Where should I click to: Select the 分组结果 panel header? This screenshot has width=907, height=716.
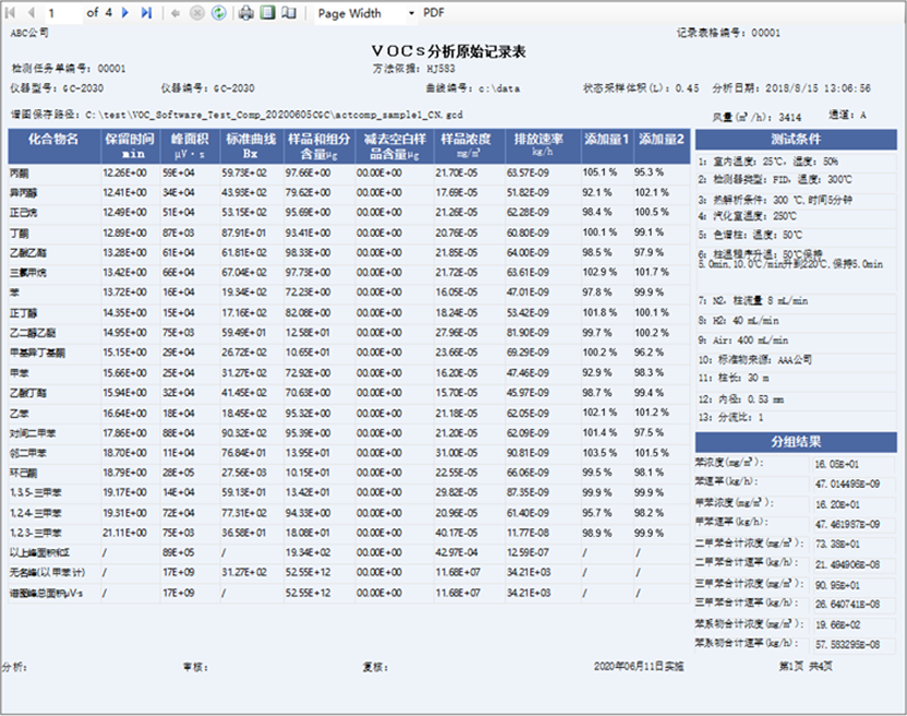tap(797, 443)
